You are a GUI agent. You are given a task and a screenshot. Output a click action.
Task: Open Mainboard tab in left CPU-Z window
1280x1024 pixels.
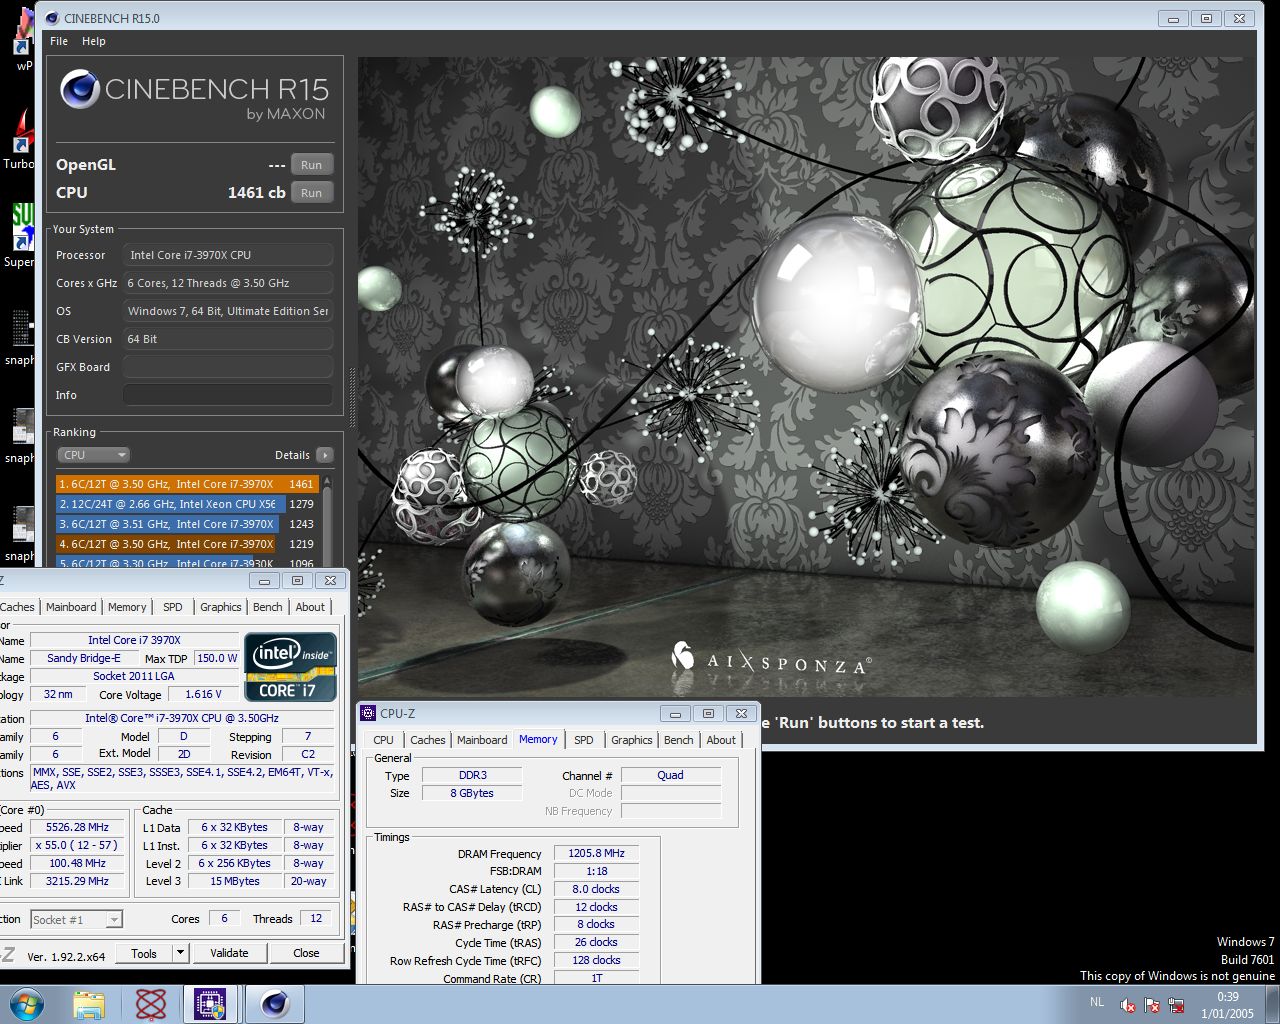point(71,607)
